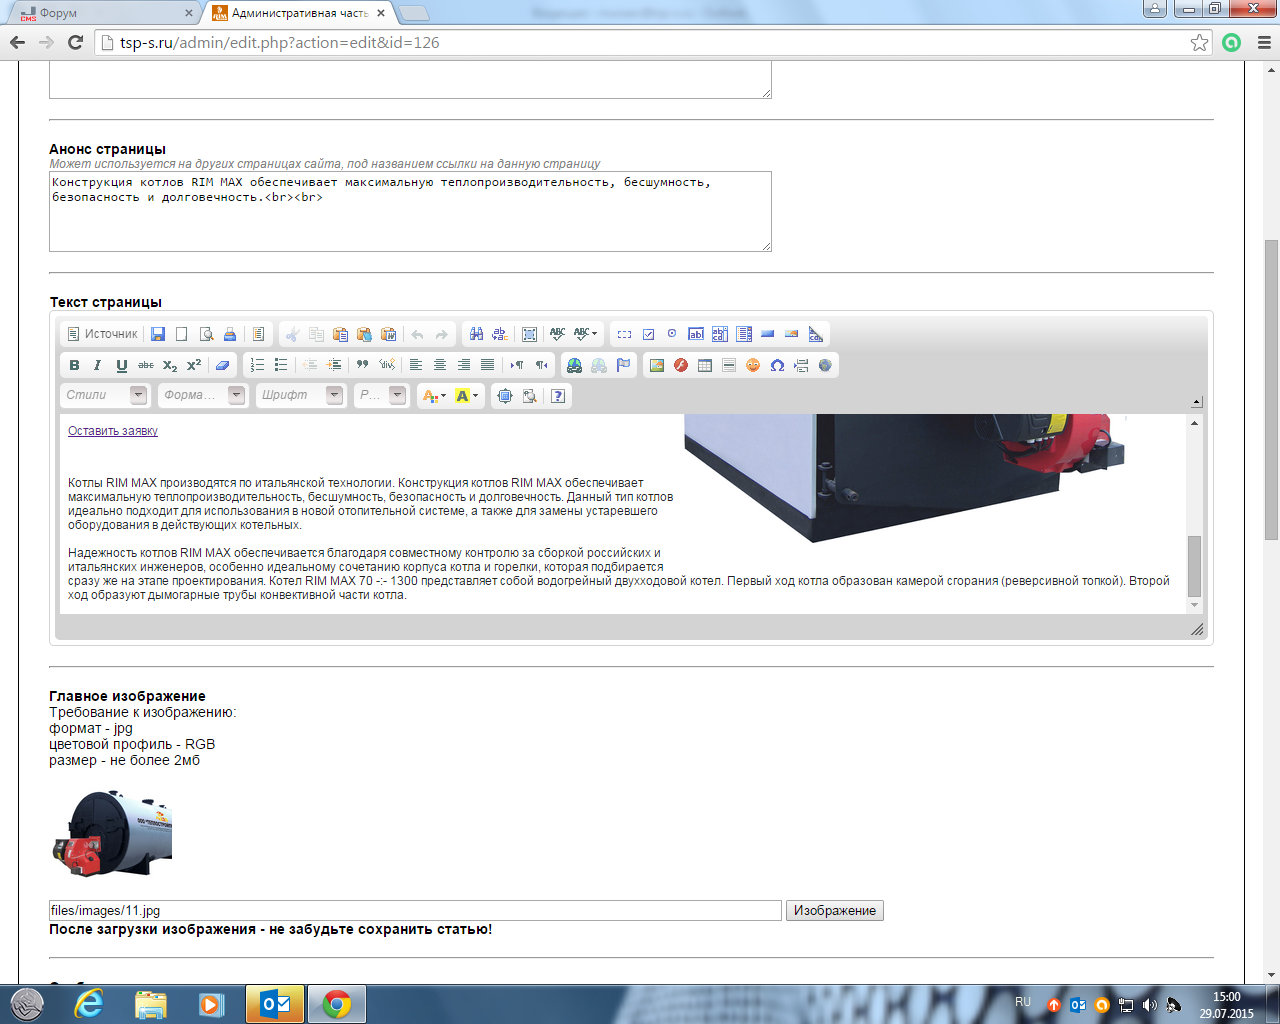Open the Insert Image dialog

(657, 365)
